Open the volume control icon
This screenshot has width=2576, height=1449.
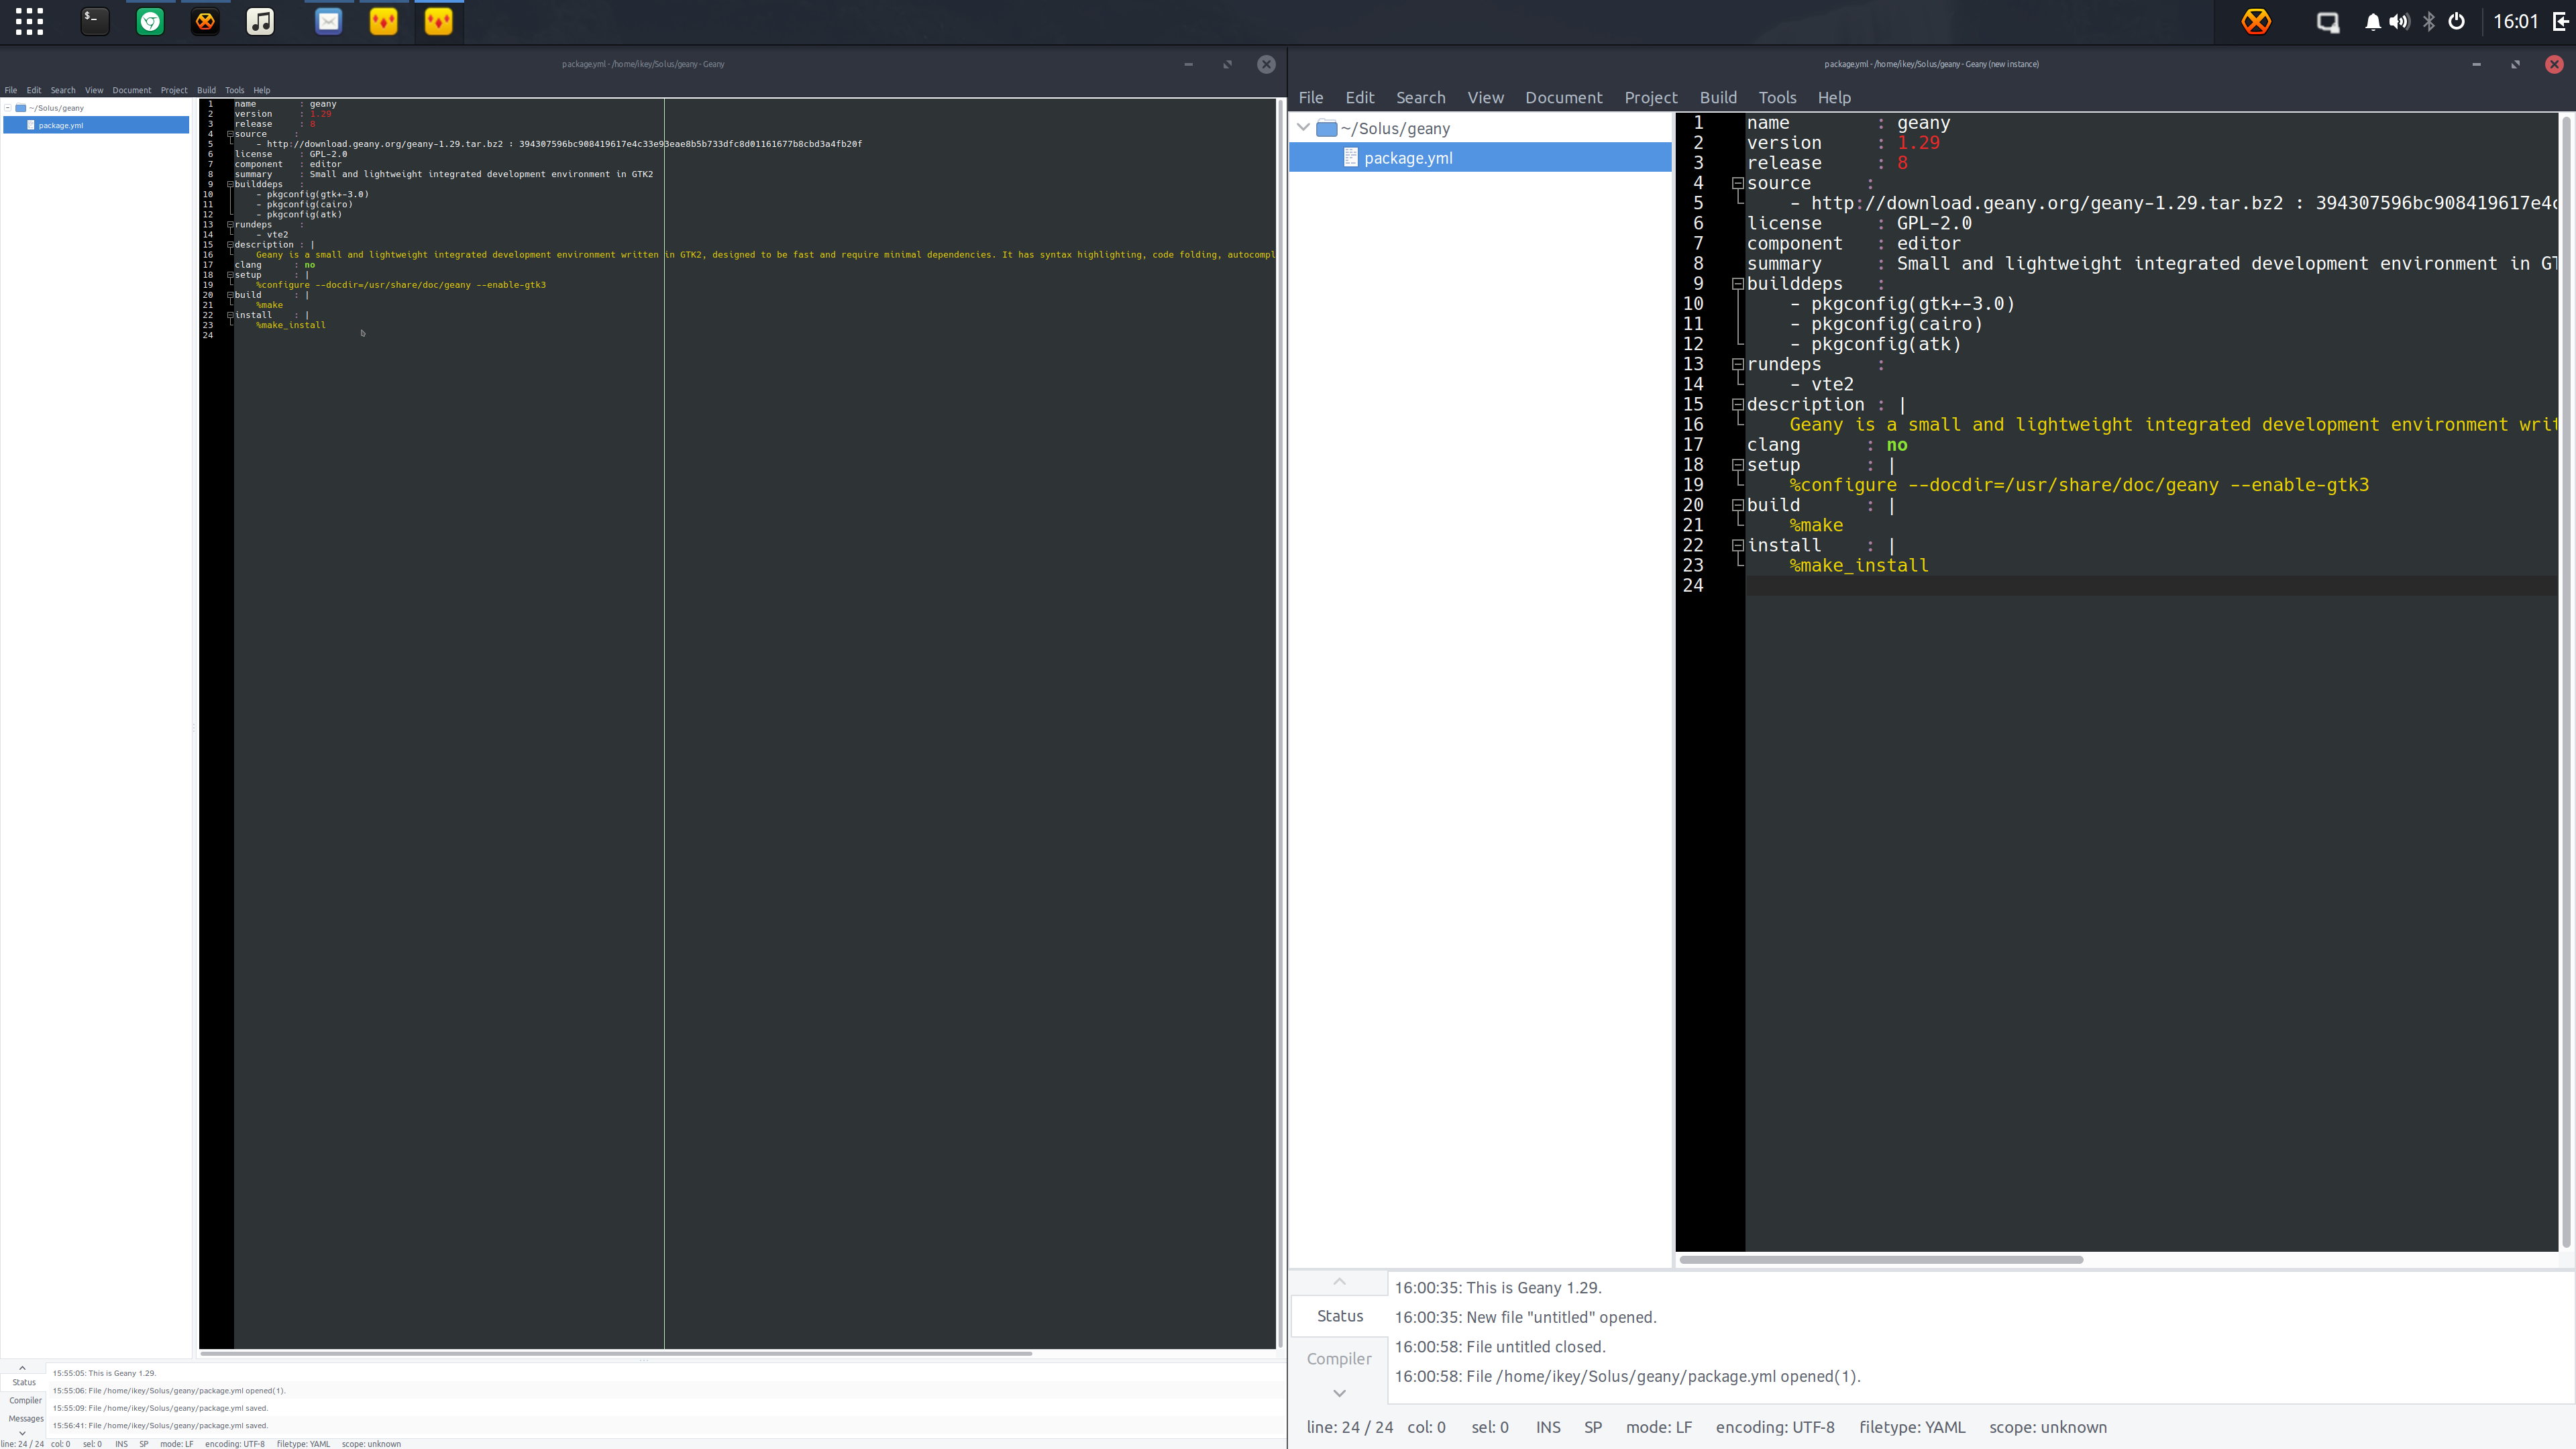[2399, 22]
